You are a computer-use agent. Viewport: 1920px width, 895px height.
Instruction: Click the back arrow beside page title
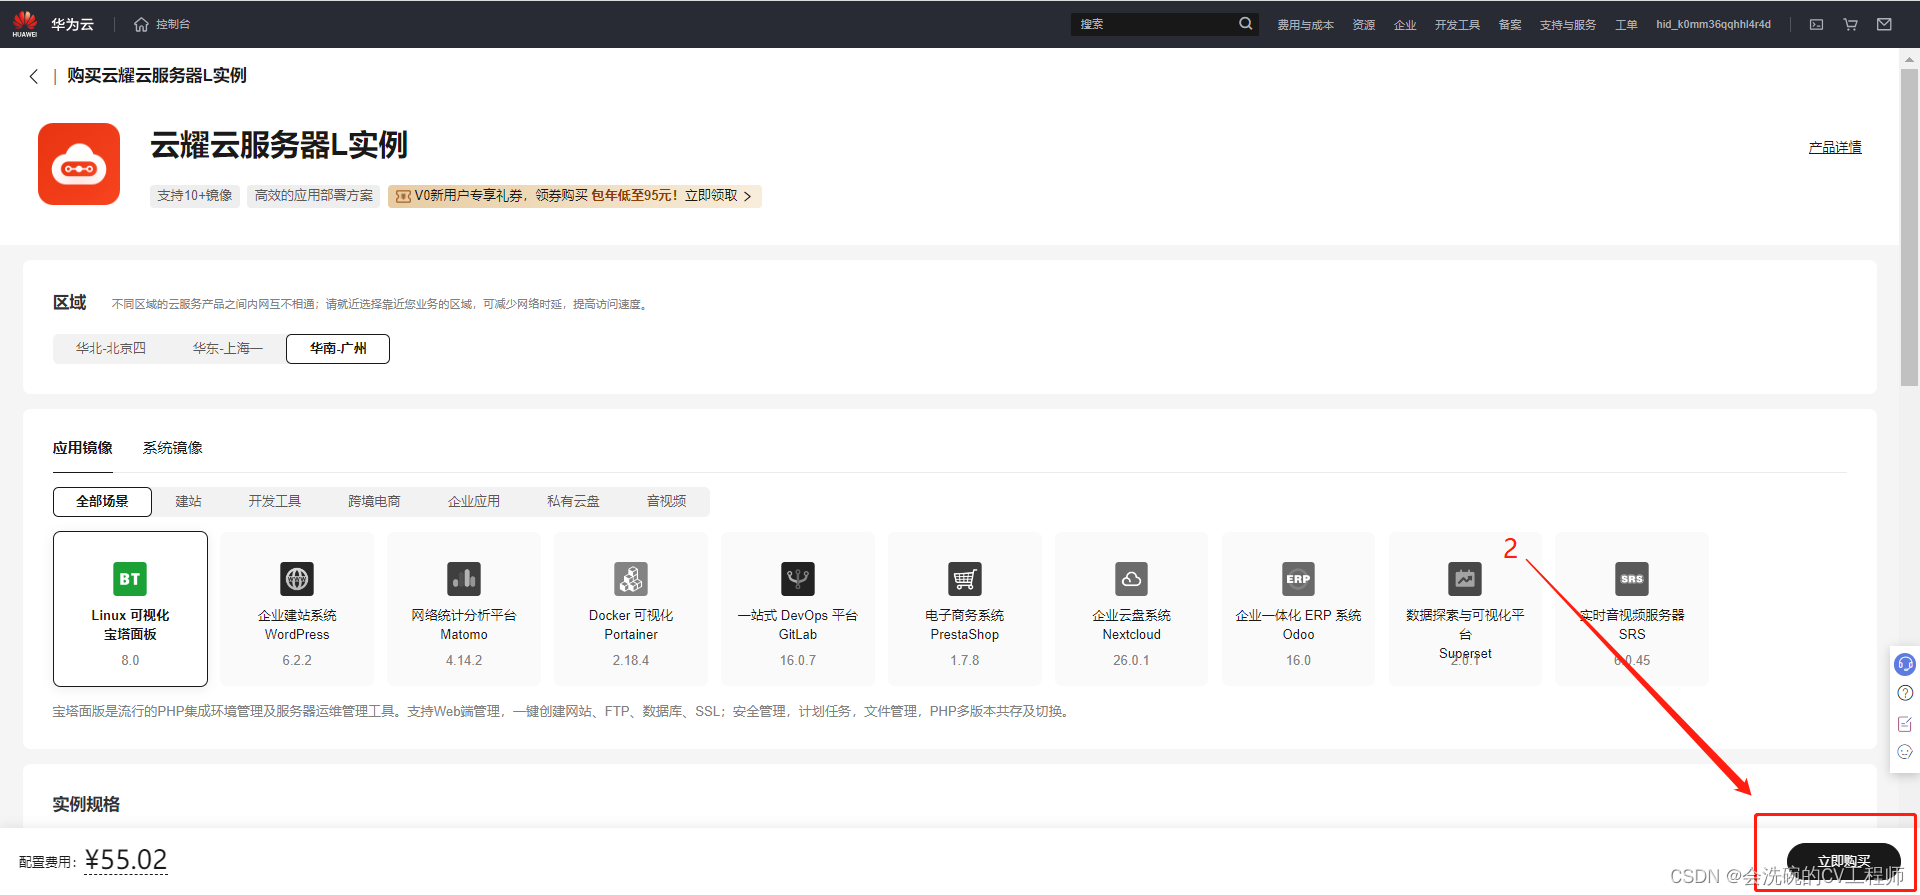point(34,76)
